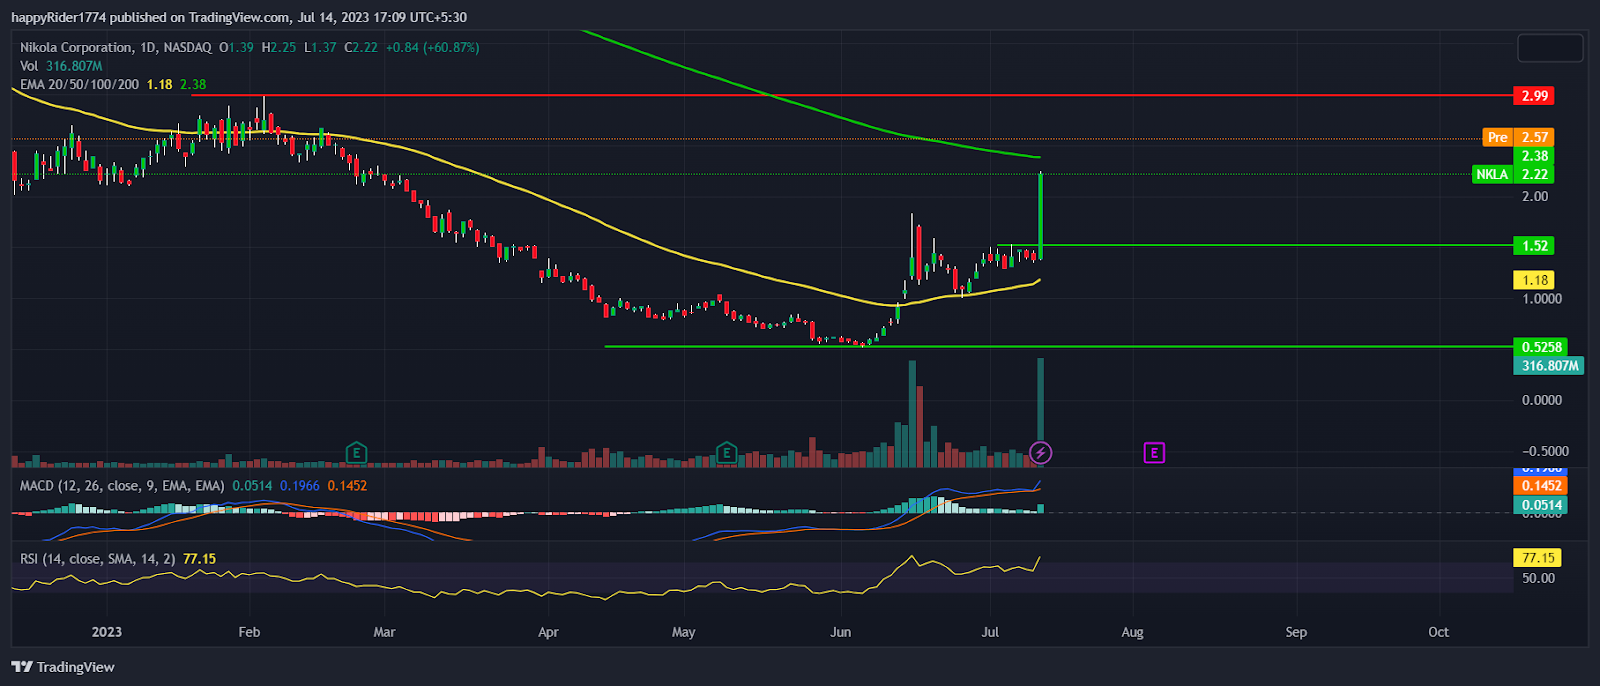Image resolution: width=1600 pixels, height=686 pixels.
Task: Click the TradingView logo at the bottom left
Action: point(63,667)
